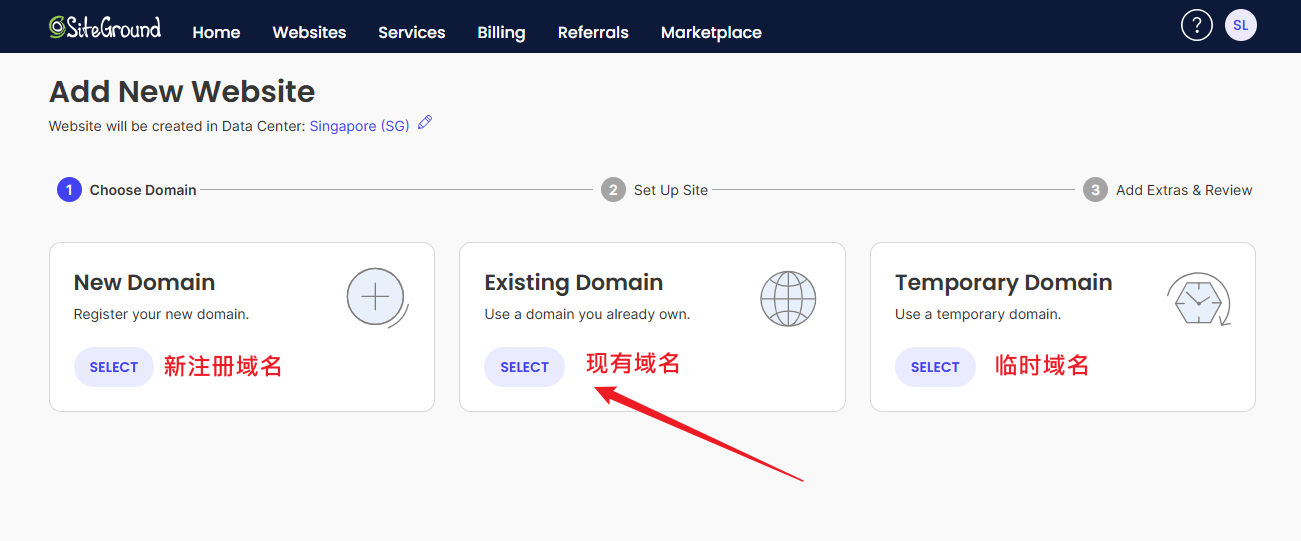The height and width of the screenshot is (541, 1301).
Task: Click the step 1 Choose Domain circle
Action: [69, 190]
